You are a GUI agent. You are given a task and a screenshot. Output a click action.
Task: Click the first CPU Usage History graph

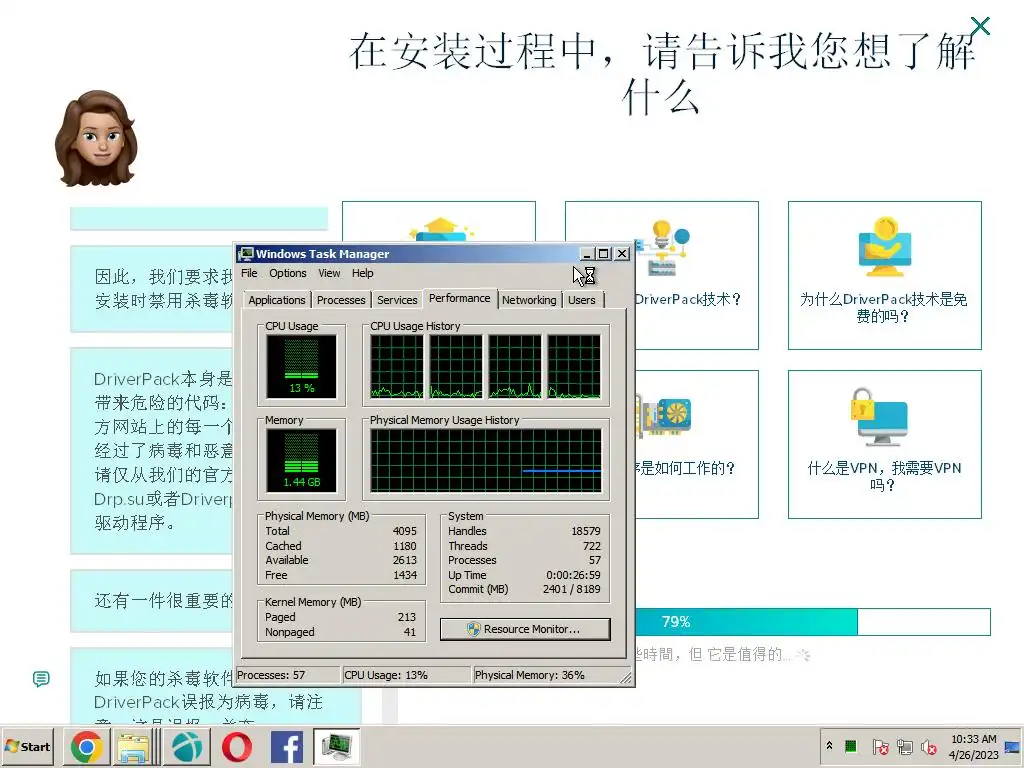pyautogui.click(x=396, y=366)
